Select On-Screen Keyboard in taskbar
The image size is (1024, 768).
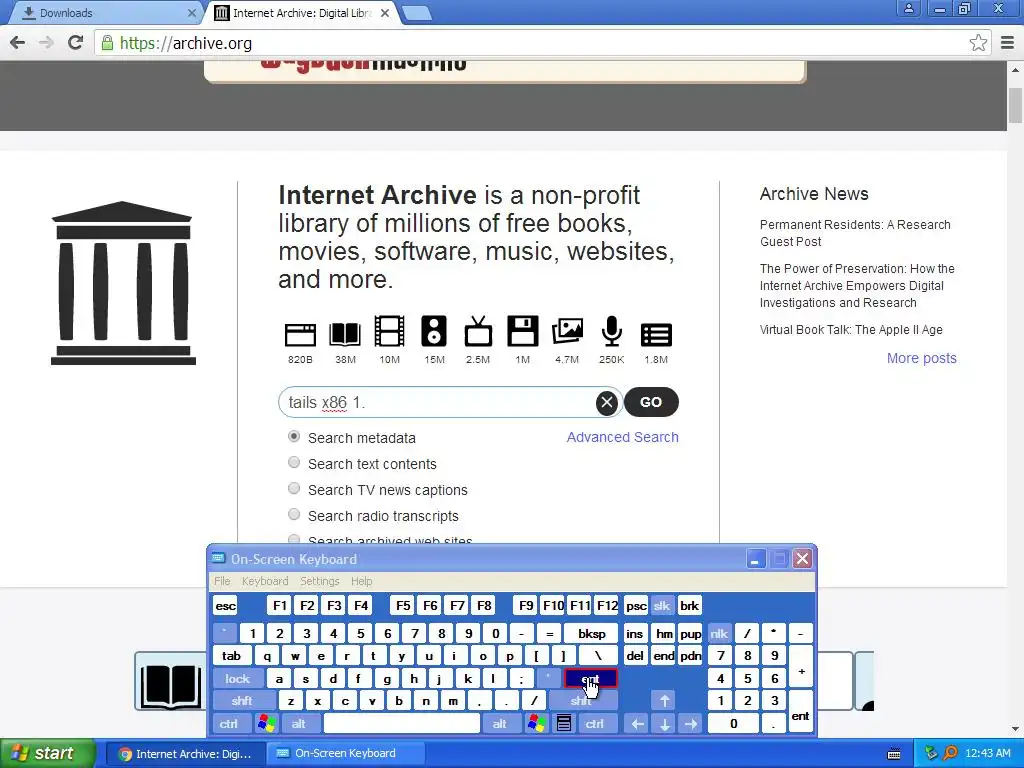pos(345,753)
